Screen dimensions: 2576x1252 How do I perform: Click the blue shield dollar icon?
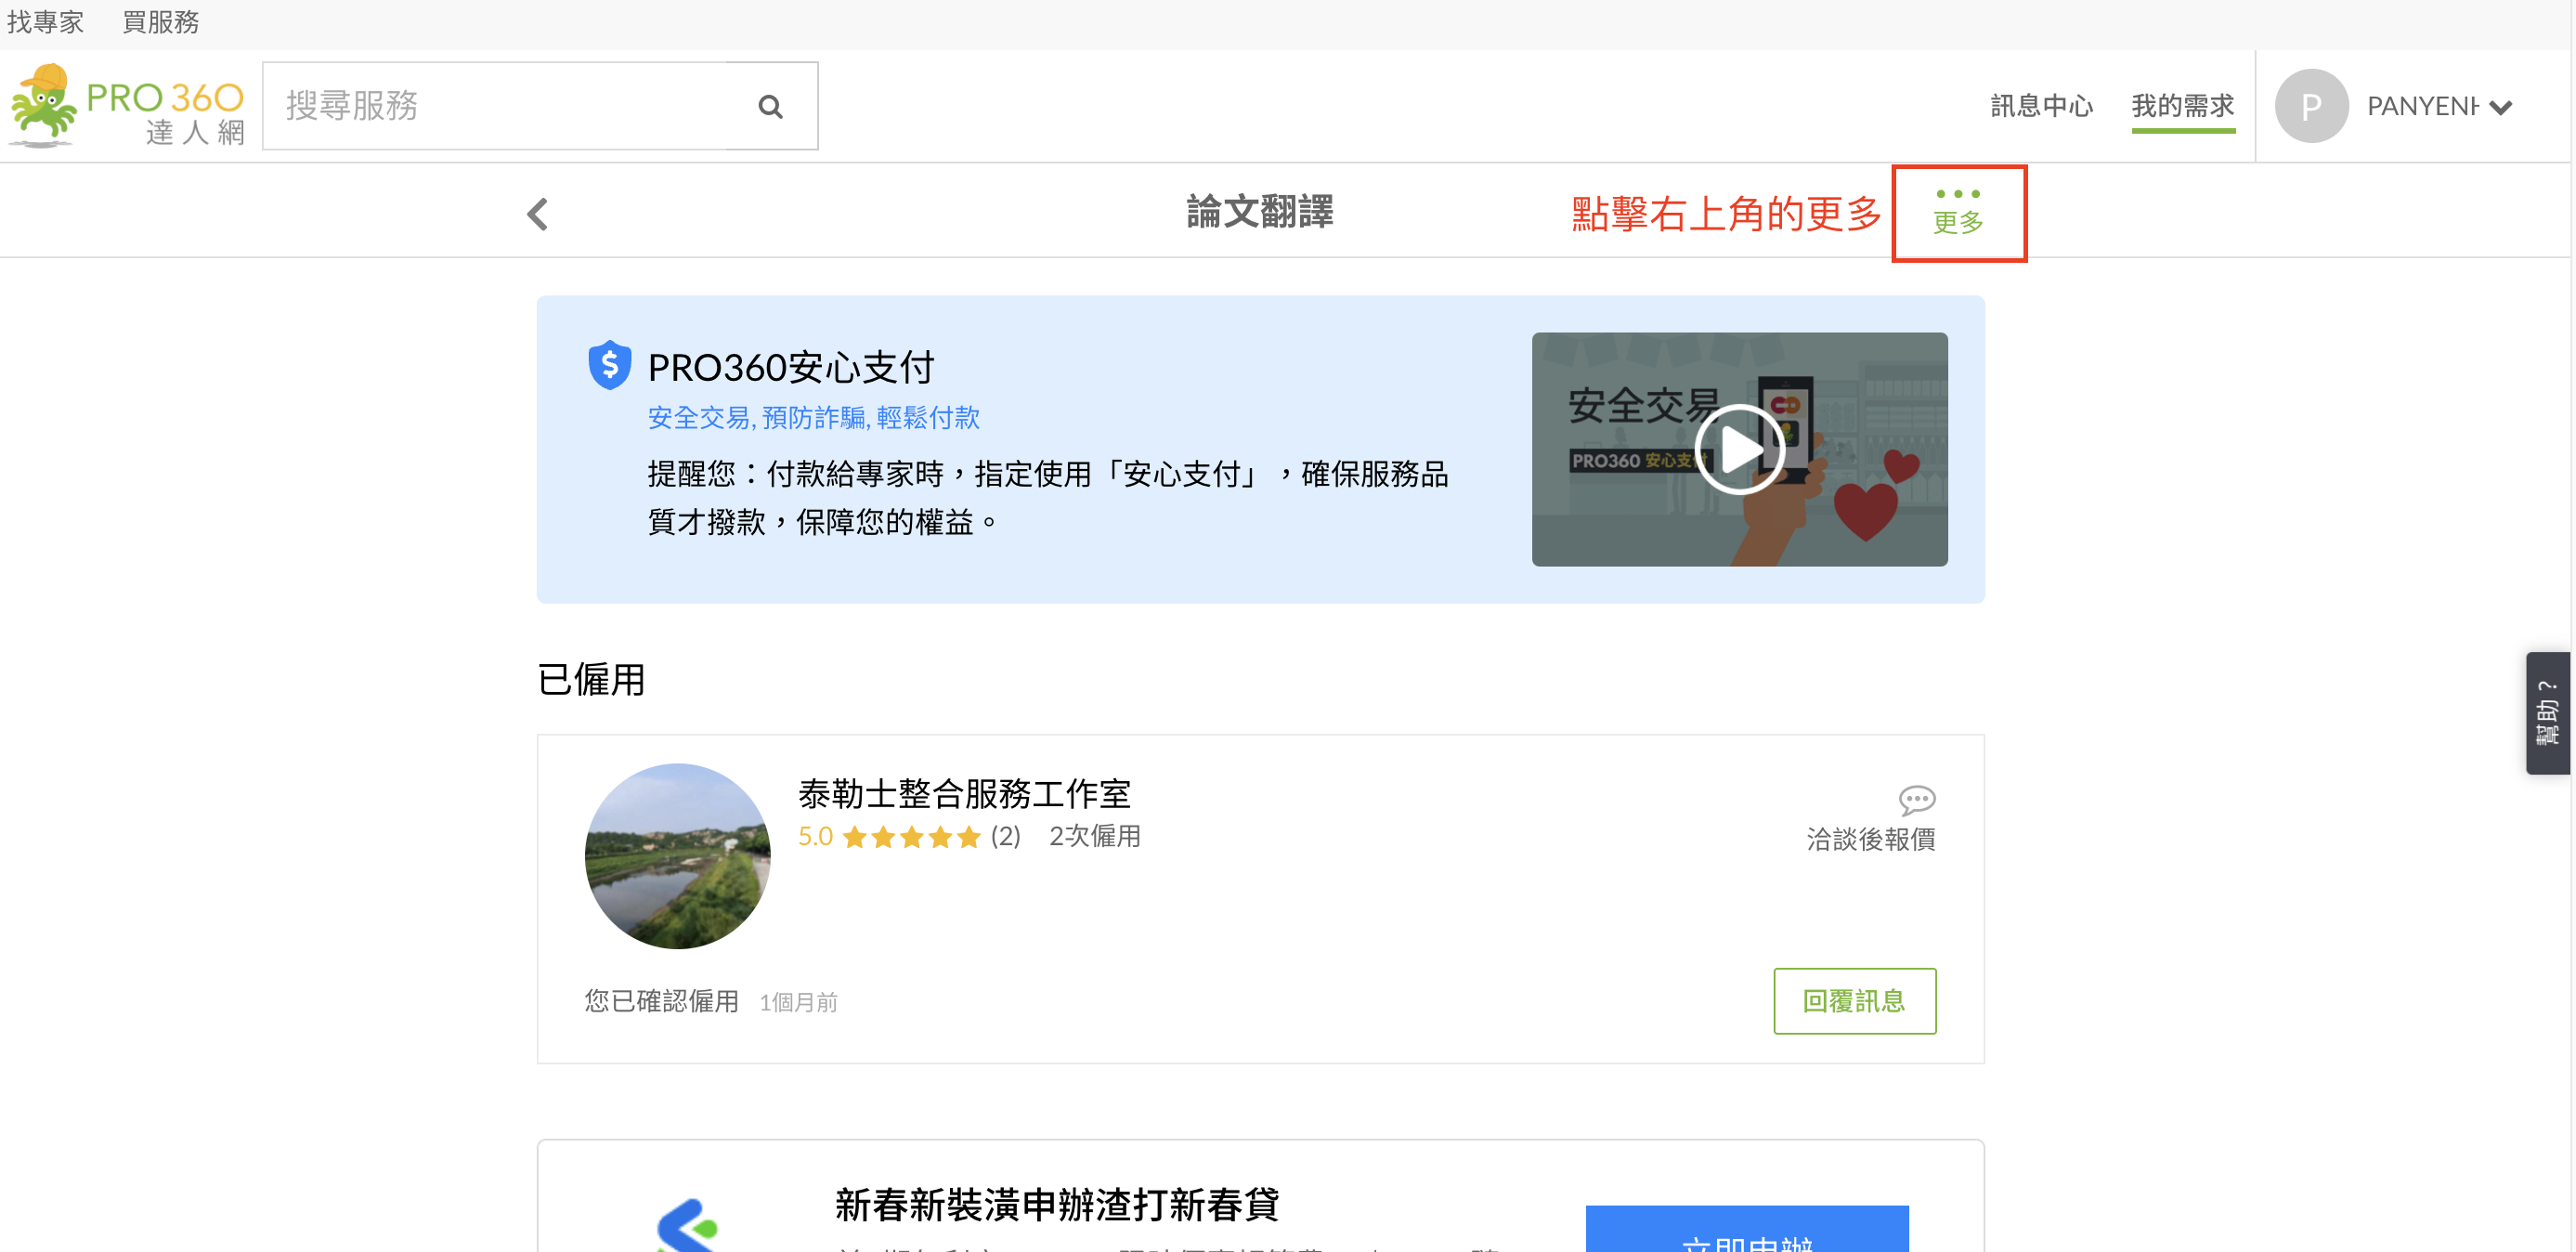pyautogui.click(x=609, y=365)
